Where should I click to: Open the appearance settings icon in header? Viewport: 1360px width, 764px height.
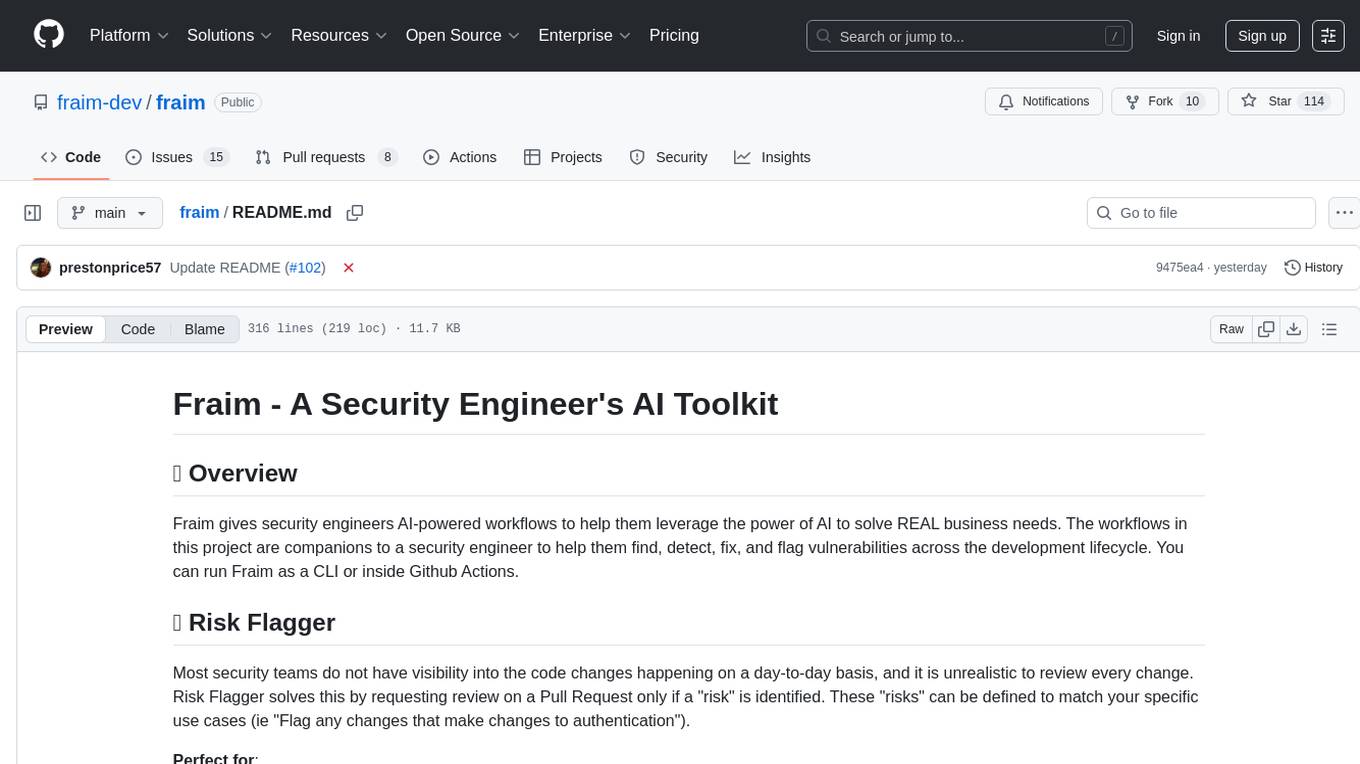tap(1328, 36)
